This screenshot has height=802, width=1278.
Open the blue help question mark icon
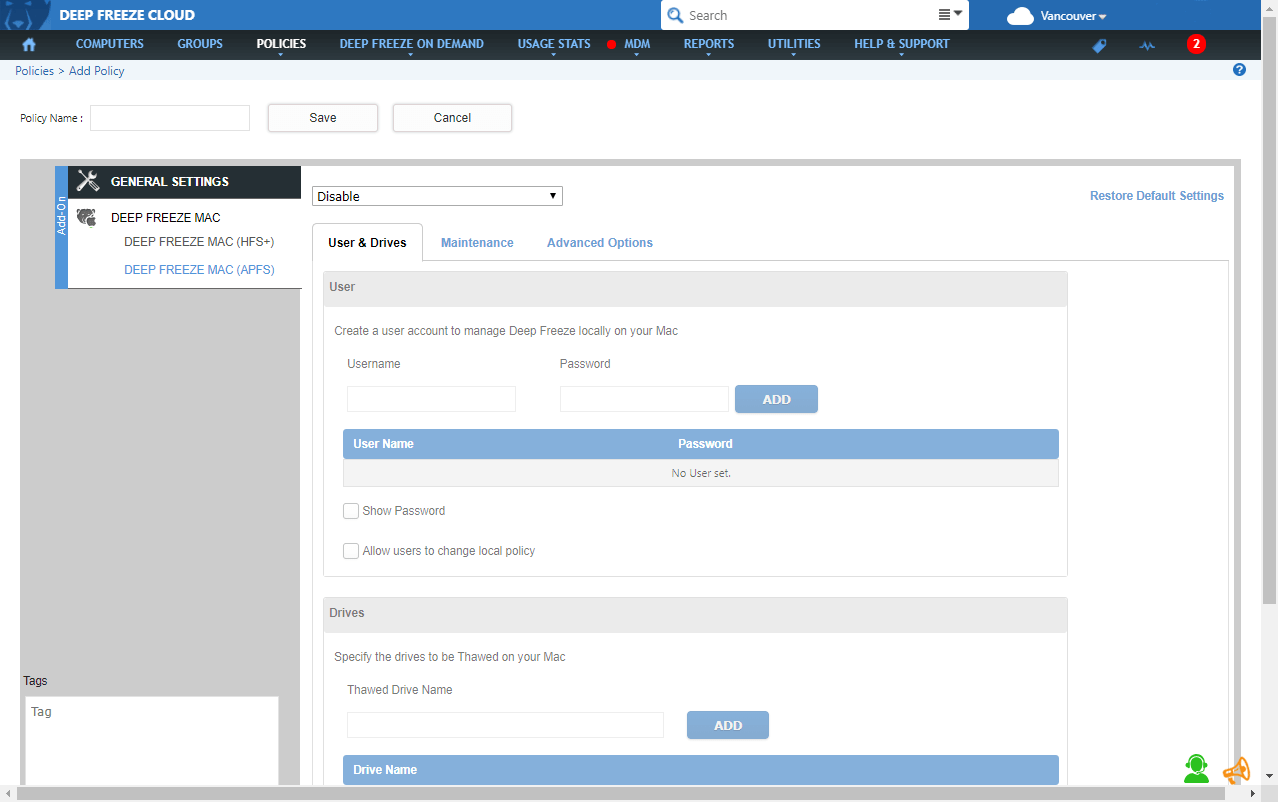click(x=1240, y=70)
